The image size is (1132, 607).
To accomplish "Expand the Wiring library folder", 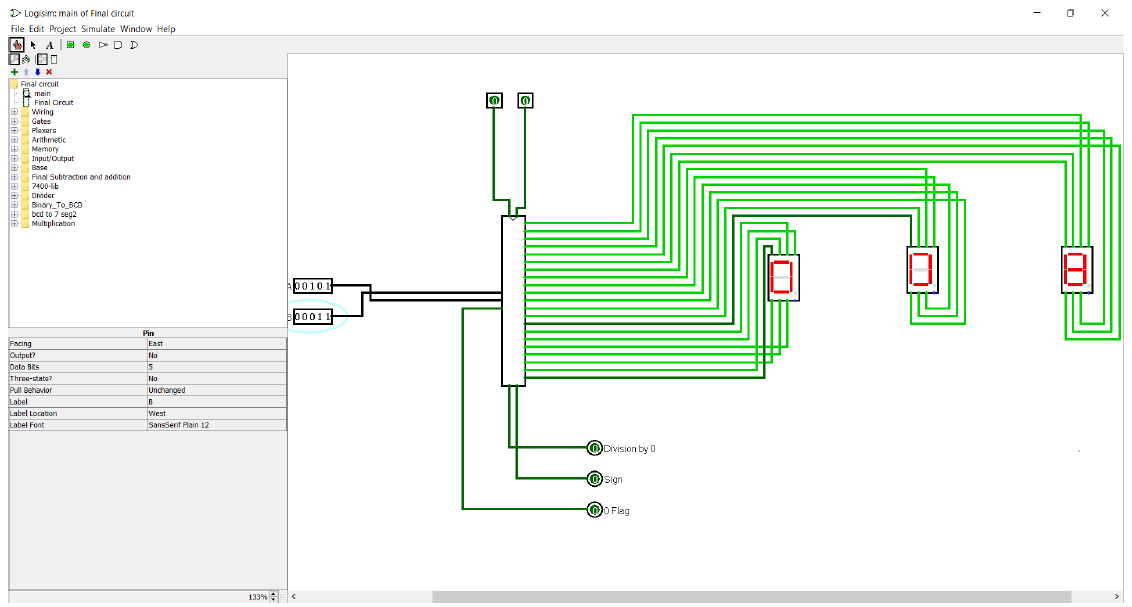I will [14, 112].
